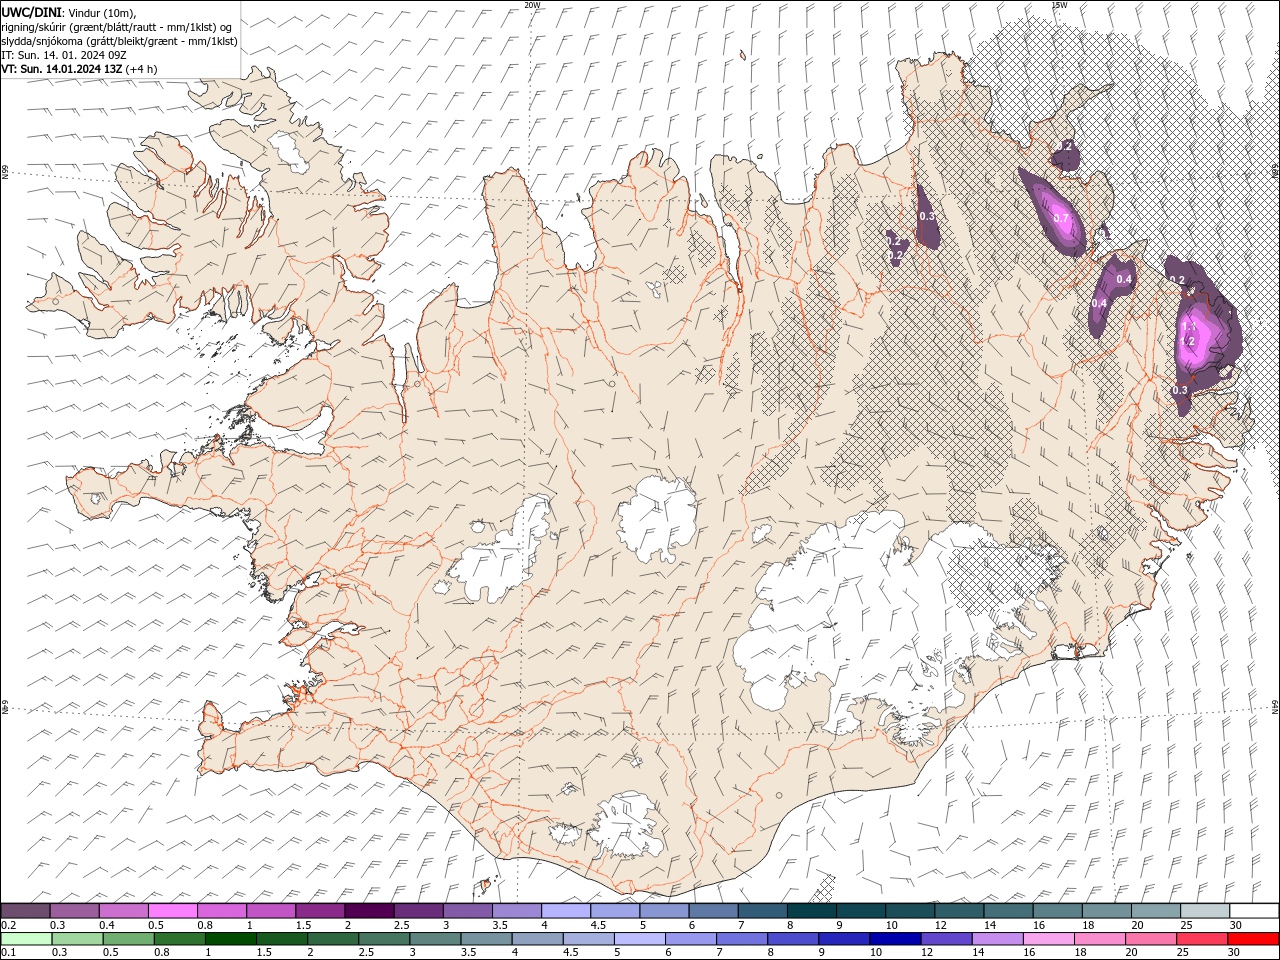
Task: Click the 'VT: Sun. 14.01.2024 13Z' valid time
Action: coord(62,69)
